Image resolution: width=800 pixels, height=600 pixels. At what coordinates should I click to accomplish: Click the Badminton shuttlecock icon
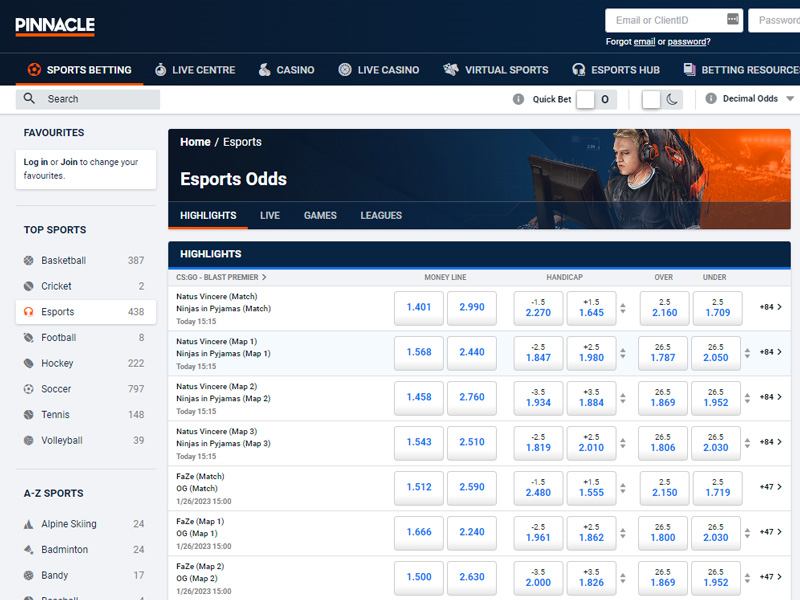(29, 549)
